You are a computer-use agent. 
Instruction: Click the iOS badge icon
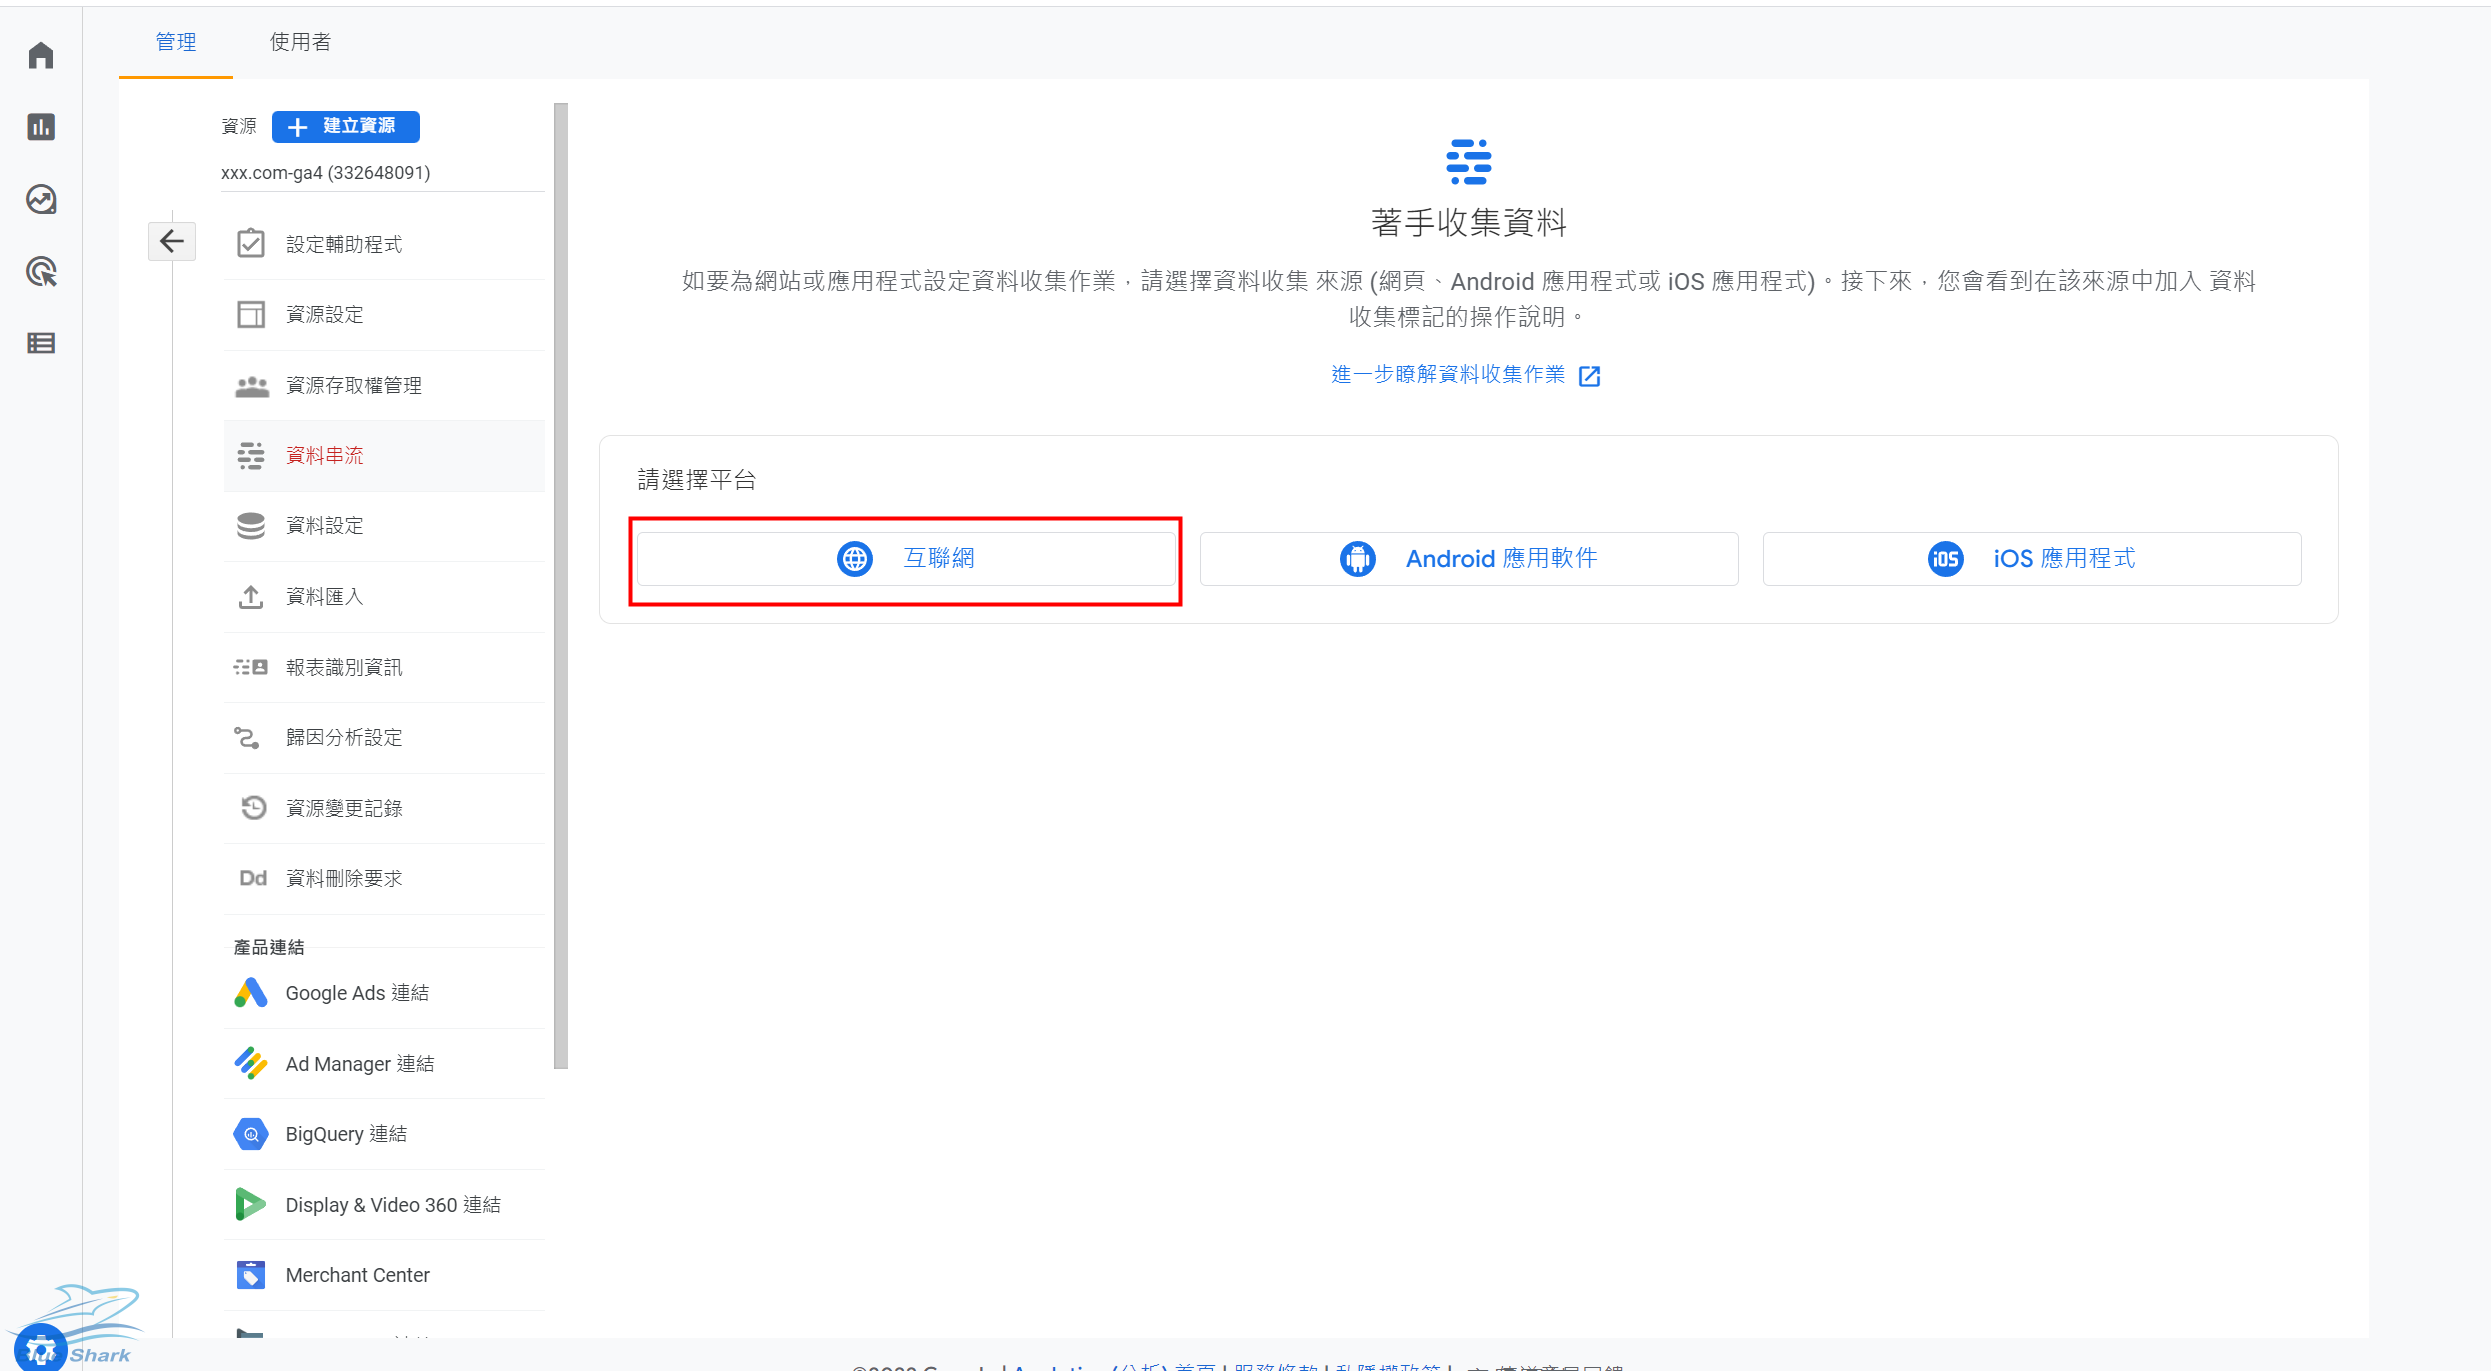tap(1946, 558)
